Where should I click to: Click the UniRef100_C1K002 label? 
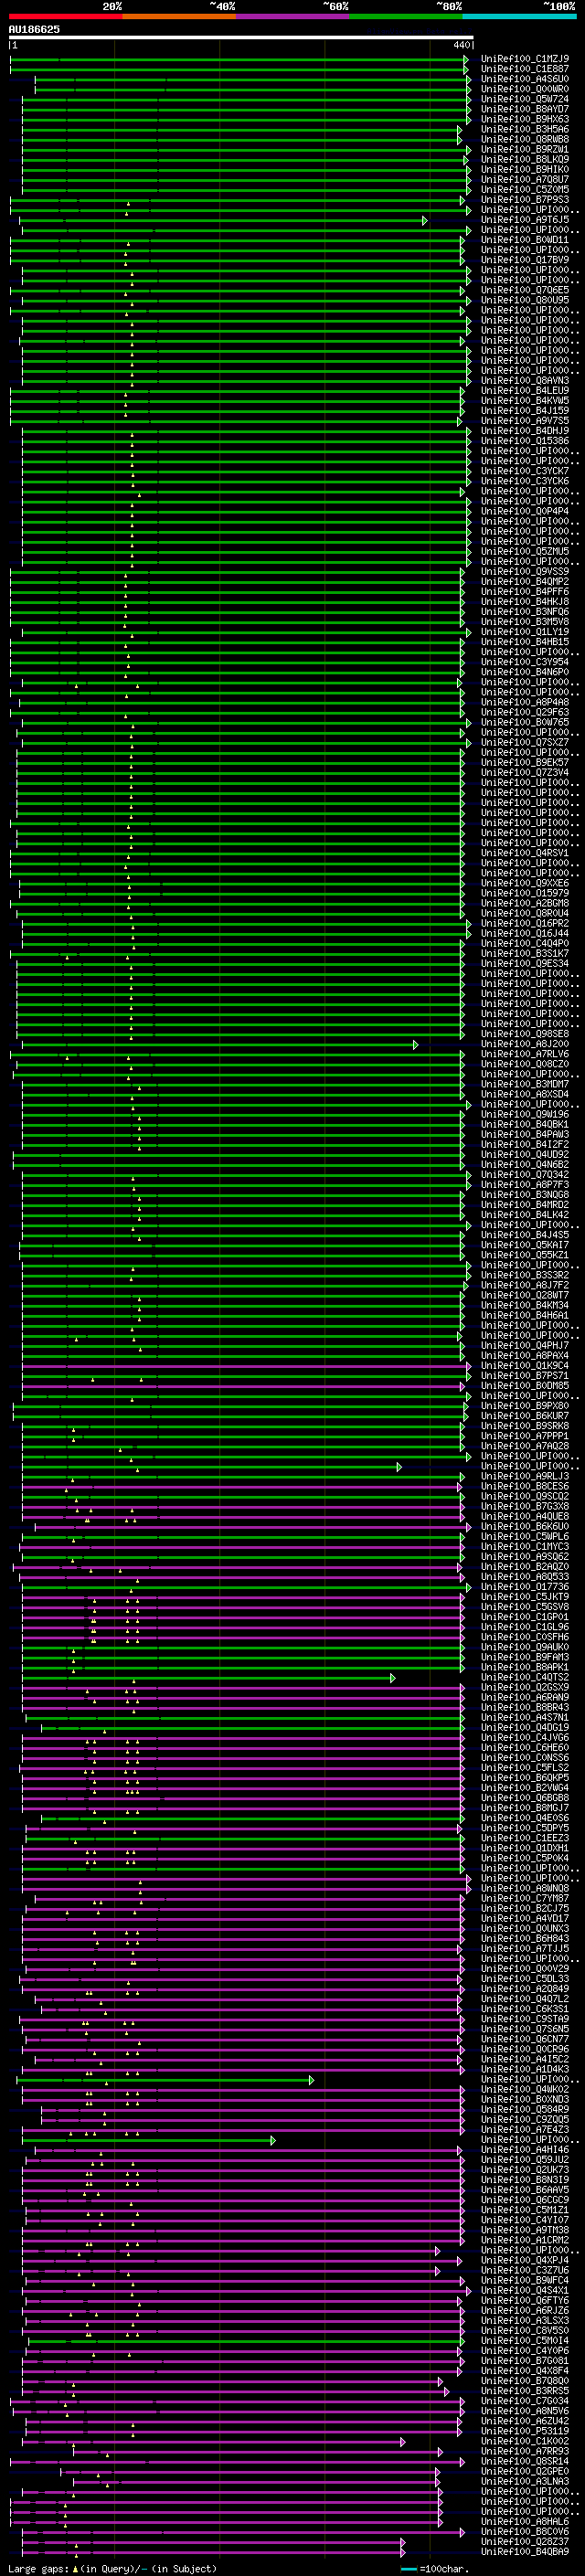tap(525, 2441)
